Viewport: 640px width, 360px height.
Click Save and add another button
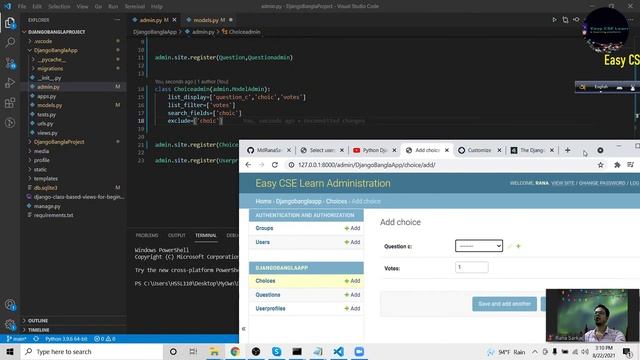tap(504, 304)
